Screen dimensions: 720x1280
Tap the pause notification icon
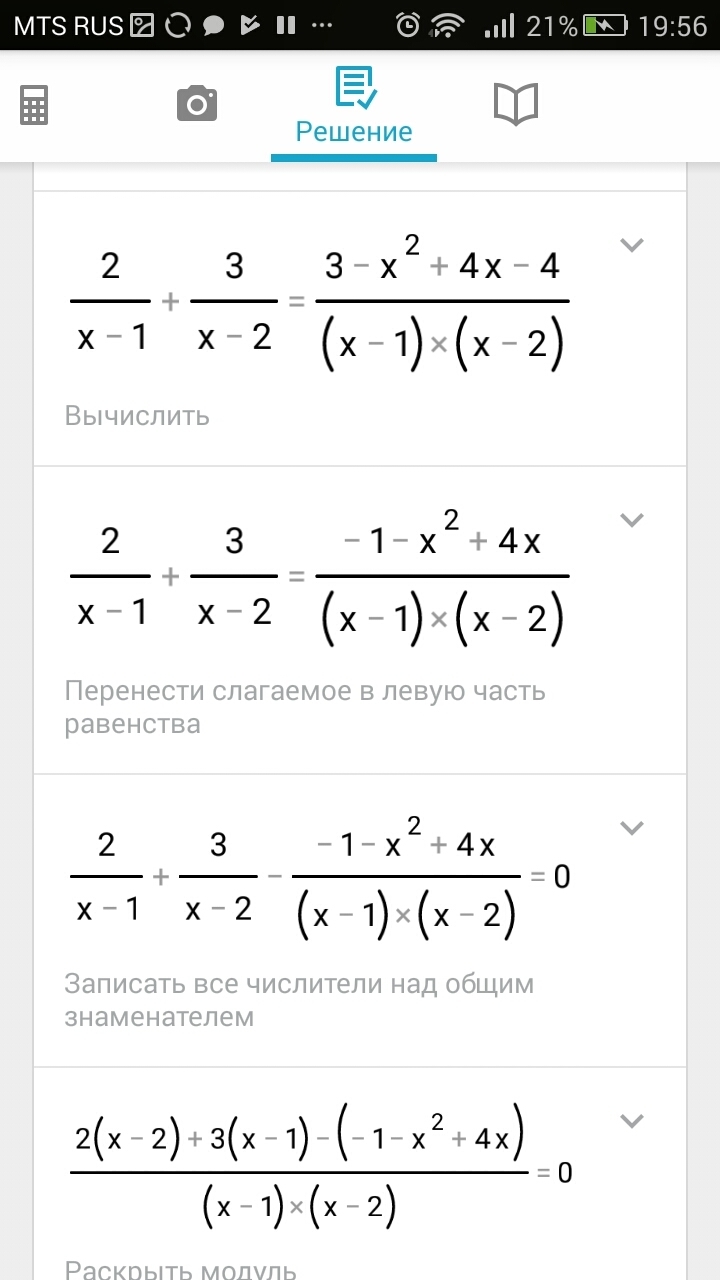coord(286,25)
